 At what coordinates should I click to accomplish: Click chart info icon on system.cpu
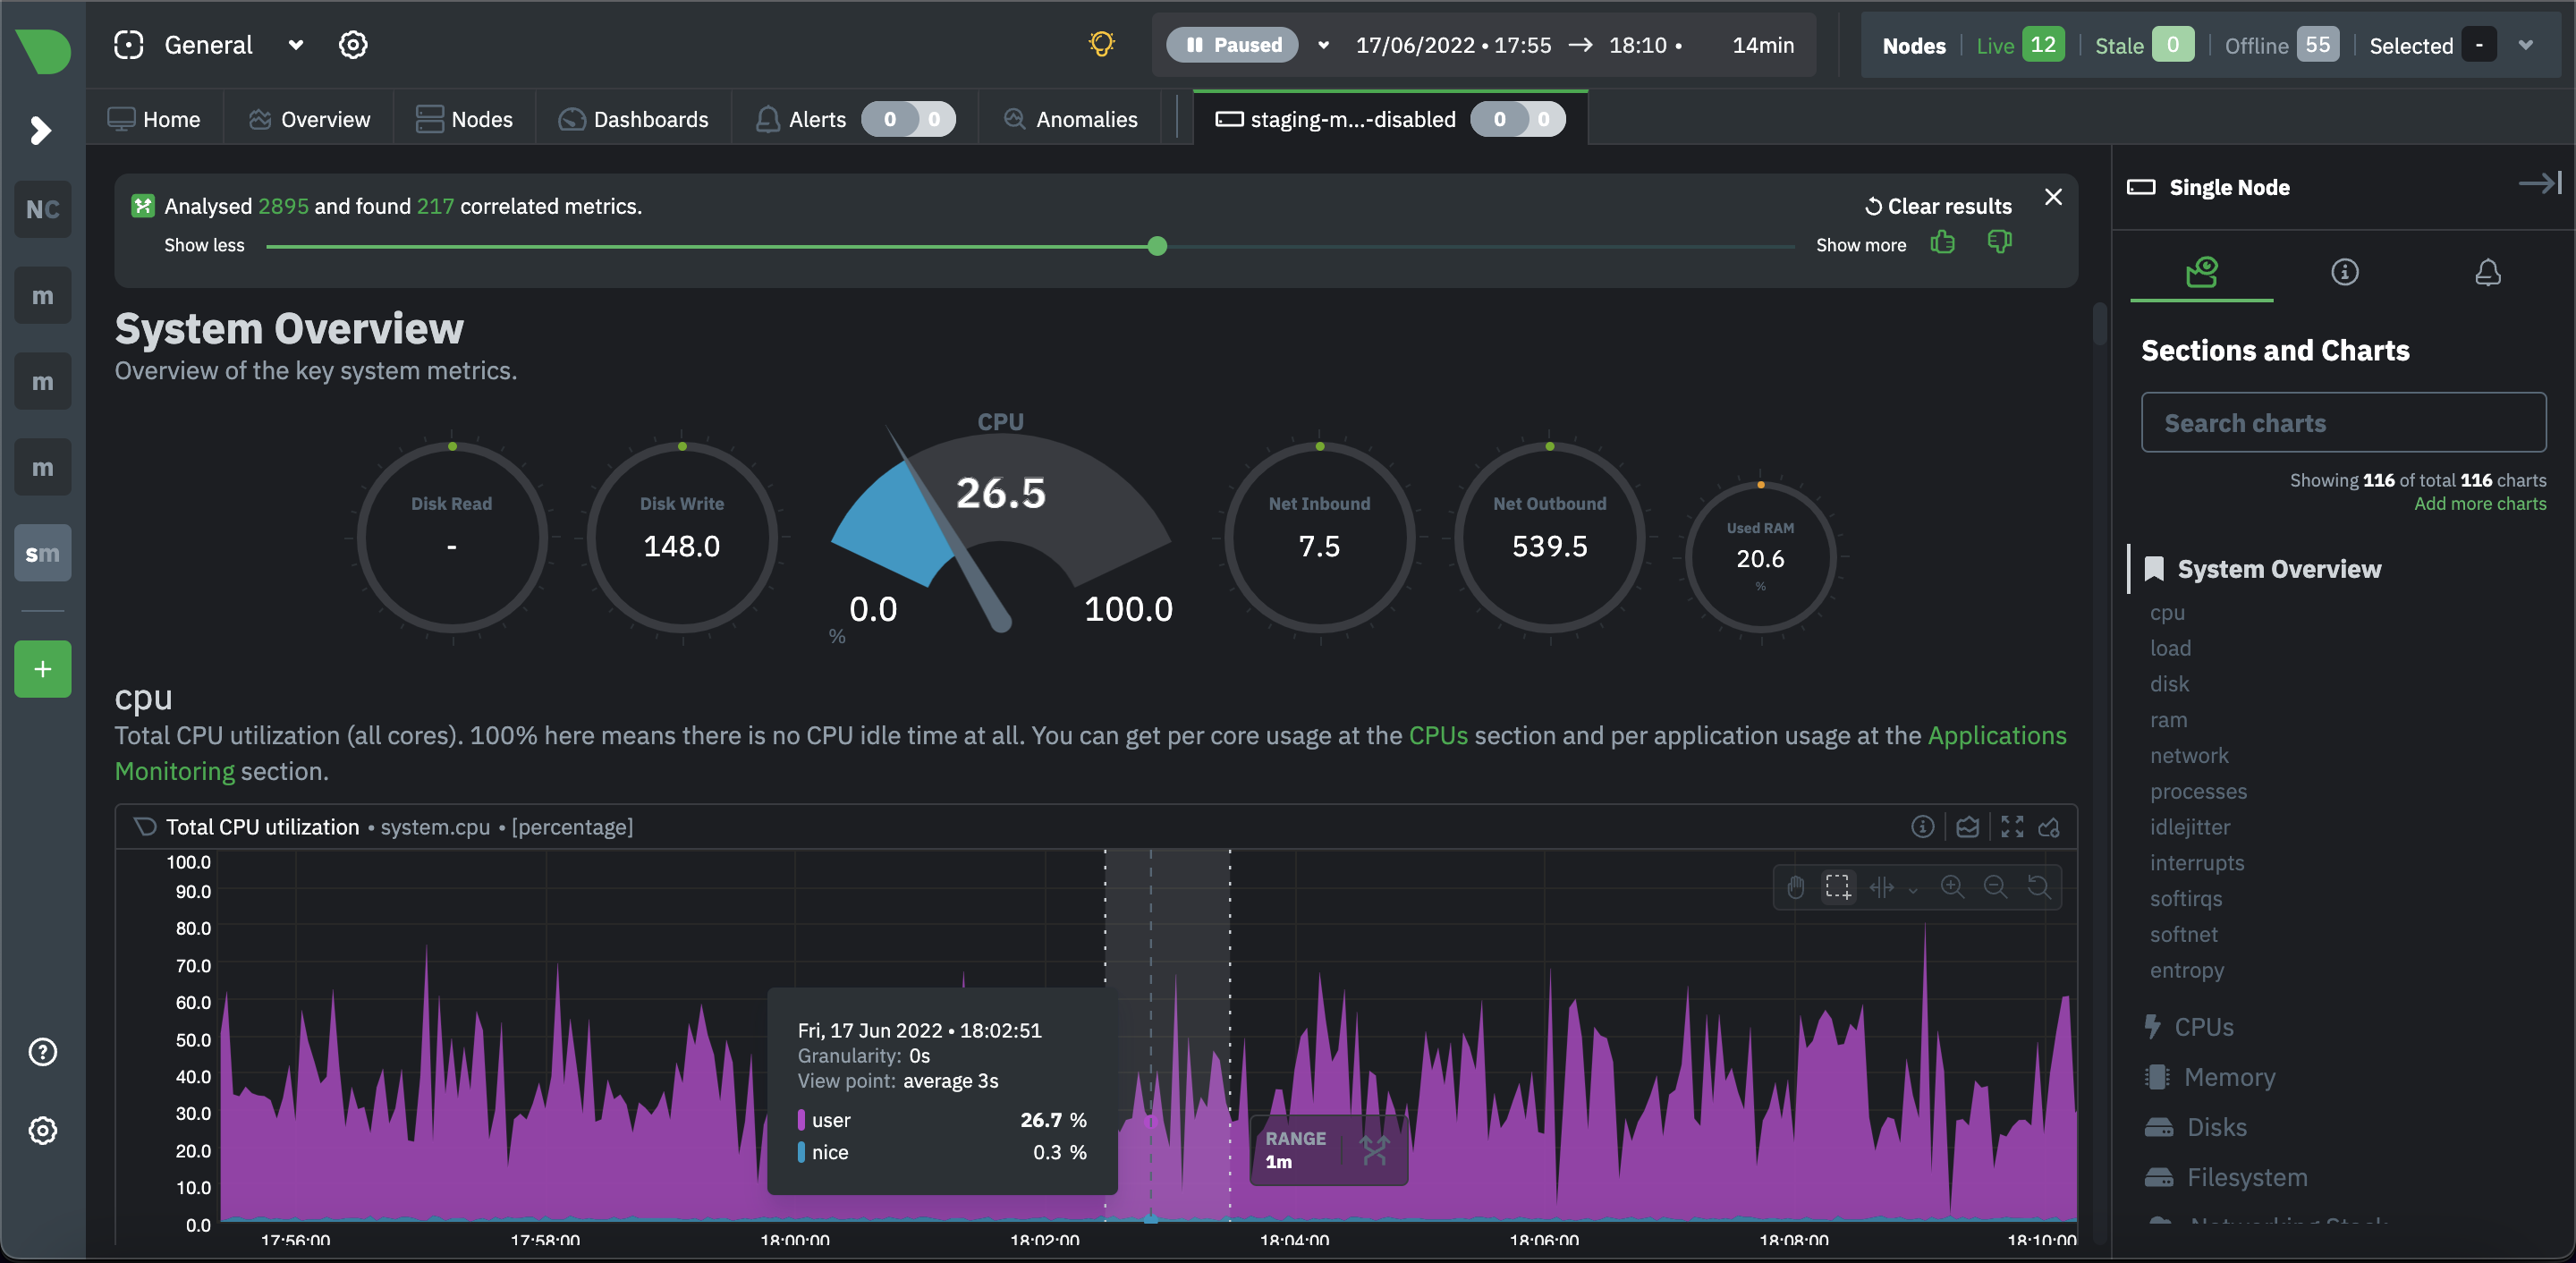(x=1922, y=826)
